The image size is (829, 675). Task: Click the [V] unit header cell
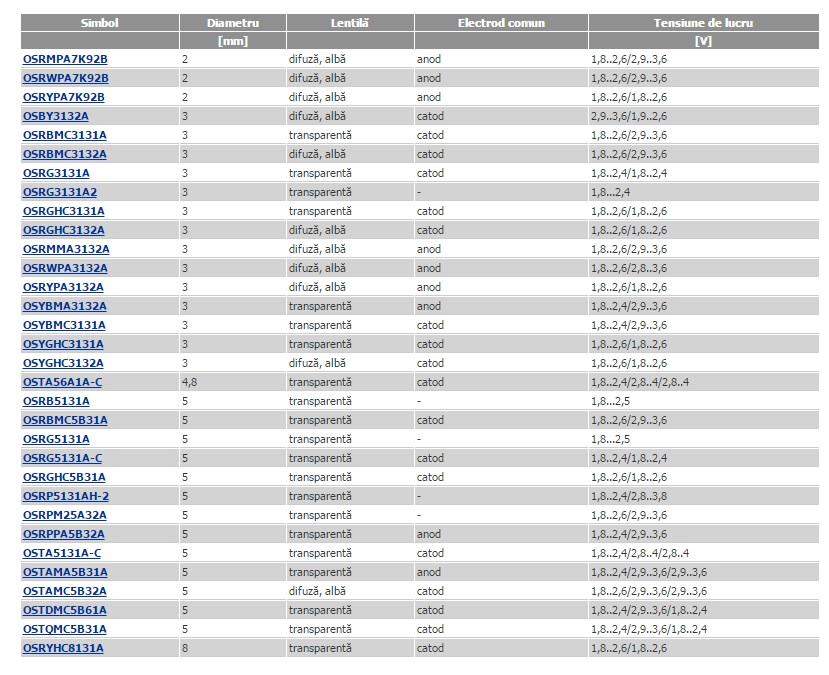tap(703, 41)
